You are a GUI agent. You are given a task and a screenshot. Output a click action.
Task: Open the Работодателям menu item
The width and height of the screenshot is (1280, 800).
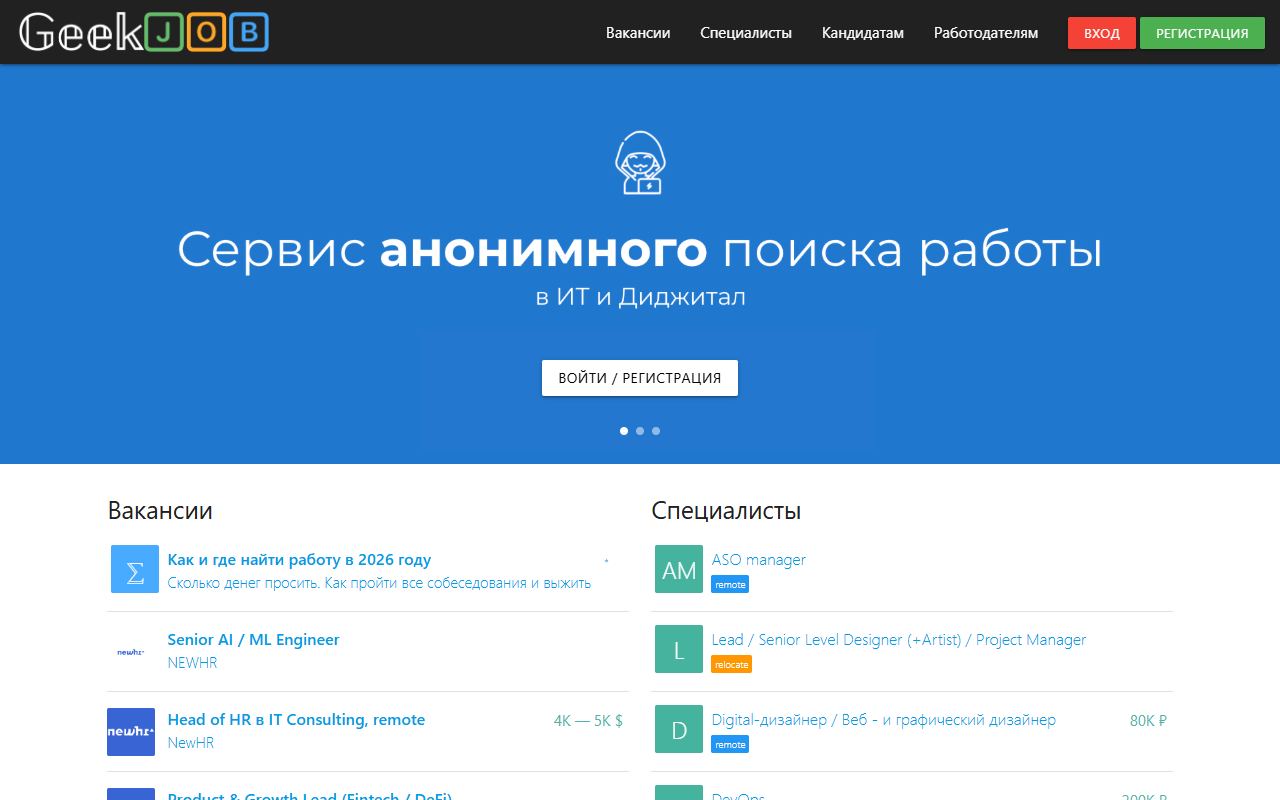pos(986,33)
